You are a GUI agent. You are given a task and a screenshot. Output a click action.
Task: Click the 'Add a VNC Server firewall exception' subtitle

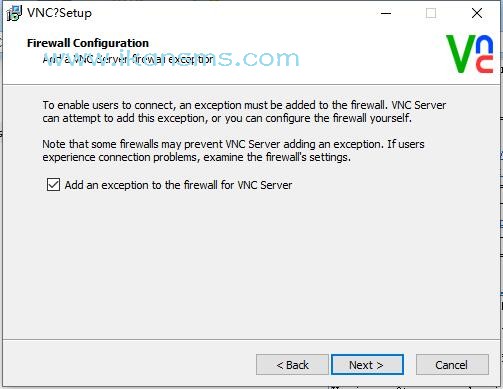point(128,59)
